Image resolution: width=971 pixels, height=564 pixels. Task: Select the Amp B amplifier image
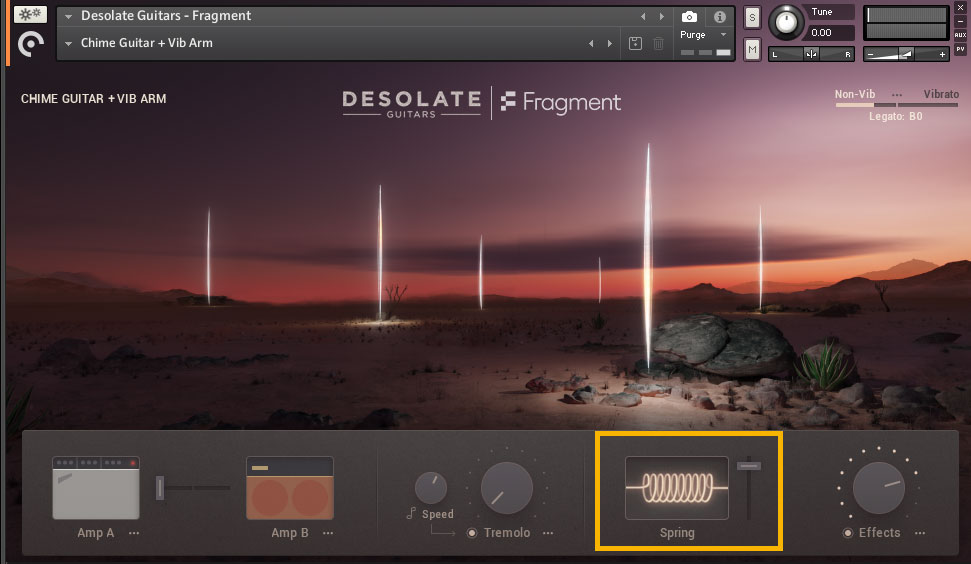click(x=290, y=488)
